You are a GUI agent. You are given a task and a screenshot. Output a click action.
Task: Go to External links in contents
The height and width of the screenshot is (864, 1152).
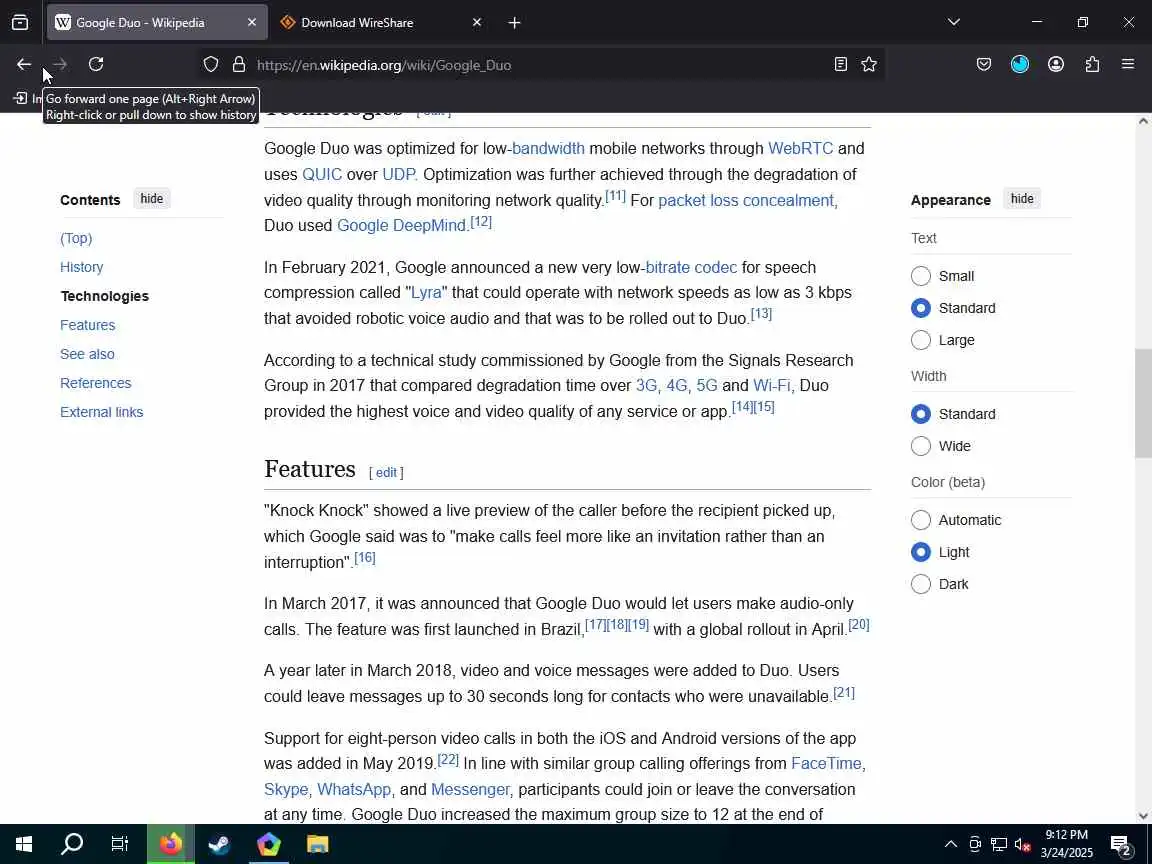point(101,412)
